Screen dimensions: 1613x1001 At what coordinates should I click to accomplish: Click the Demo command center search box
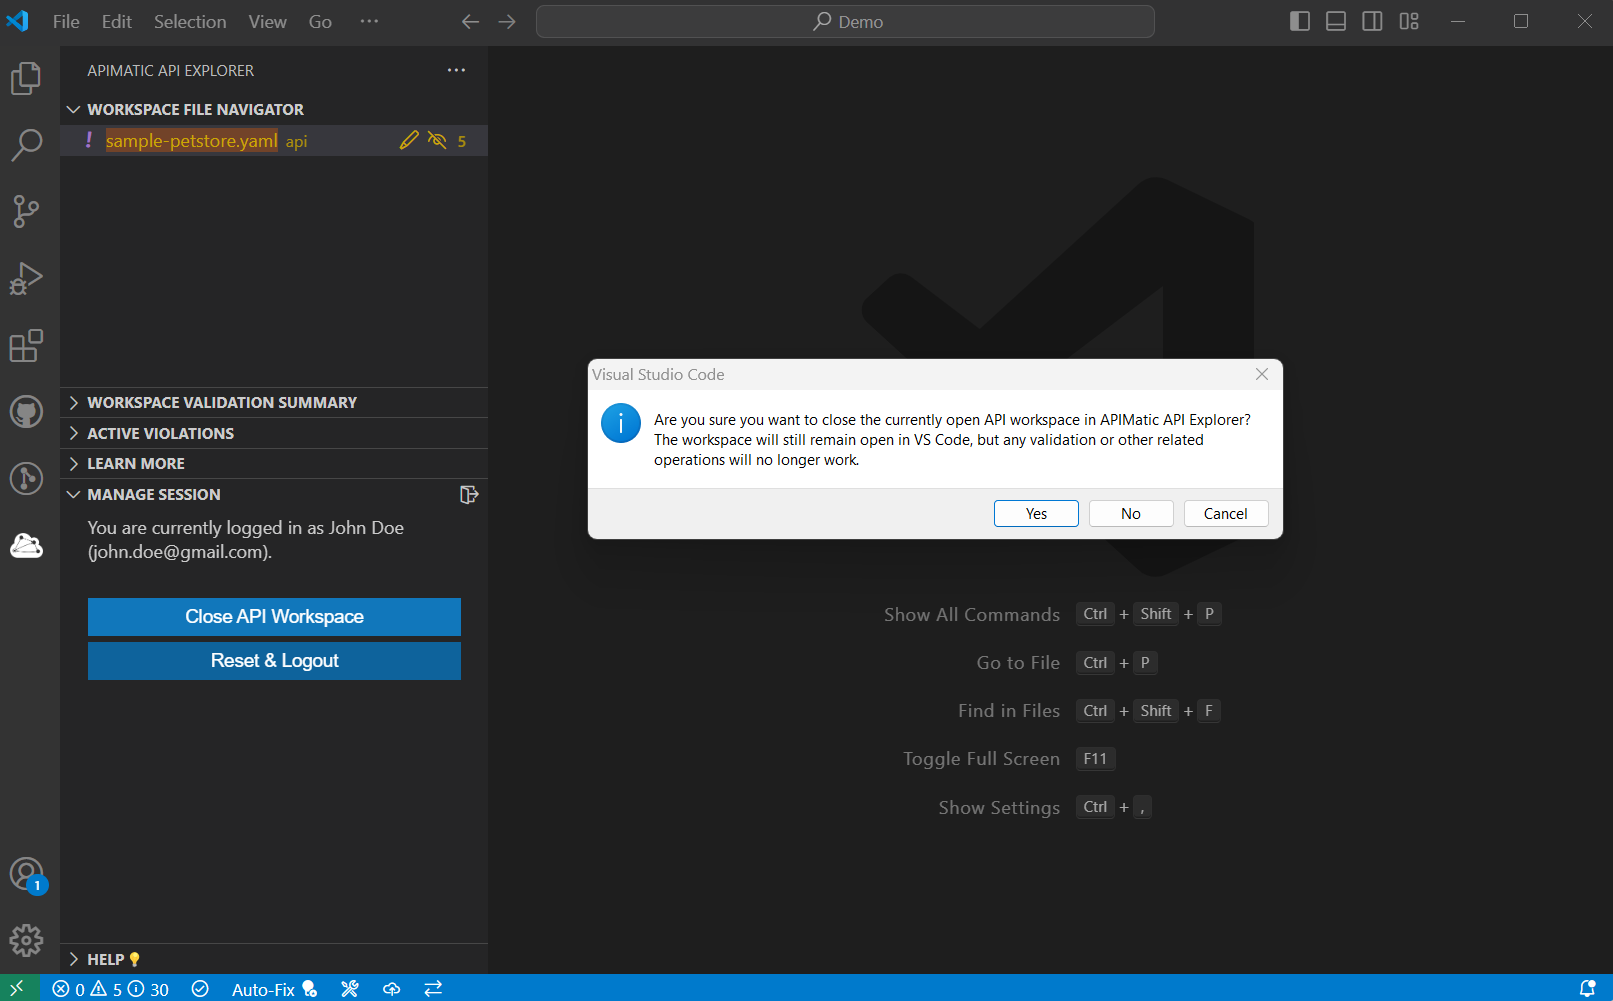tap(845, 22)
